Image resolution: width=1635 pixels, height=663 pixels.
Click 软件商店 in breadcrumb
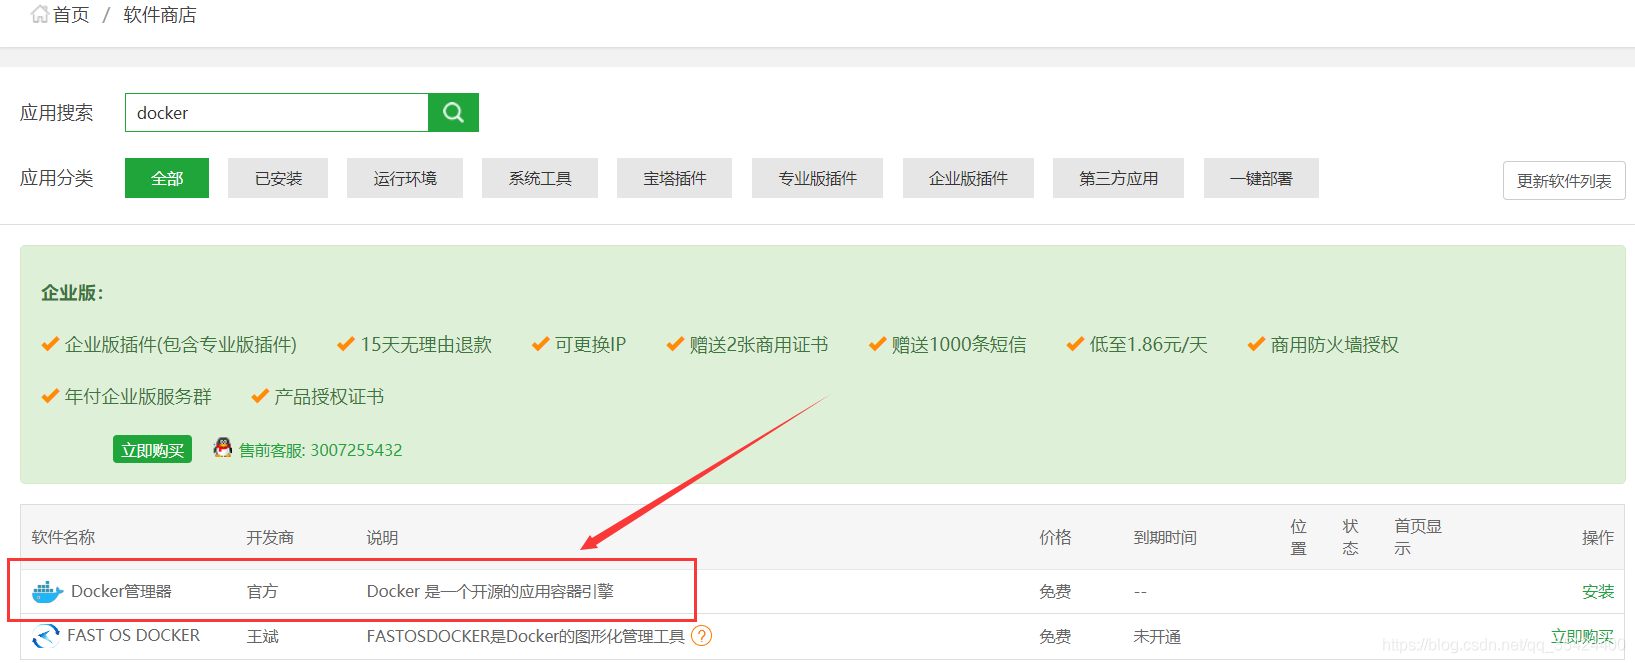160,15
